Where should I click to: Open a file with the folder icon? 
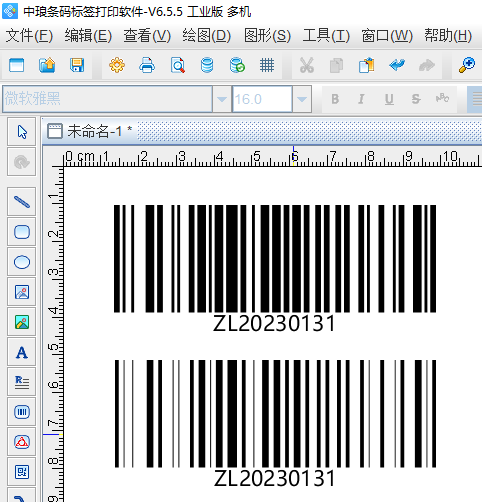(x=47, y=65)
